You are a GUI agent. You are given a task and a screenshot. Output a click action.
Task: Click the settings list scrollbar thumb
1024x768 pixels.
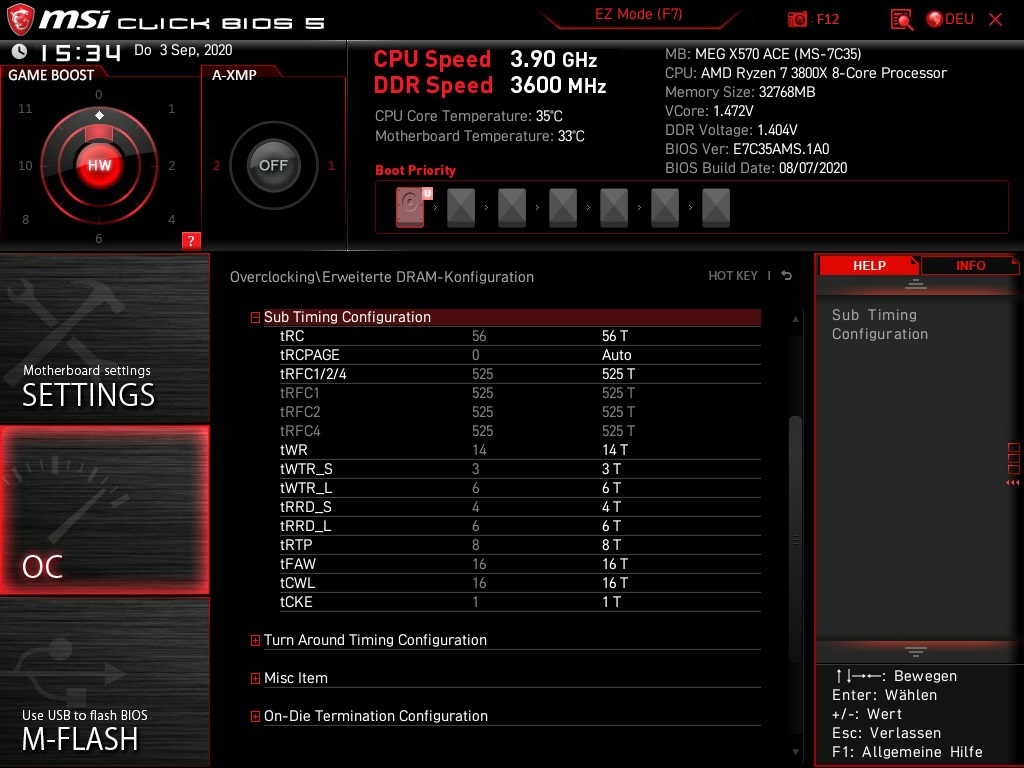point(795,539)
